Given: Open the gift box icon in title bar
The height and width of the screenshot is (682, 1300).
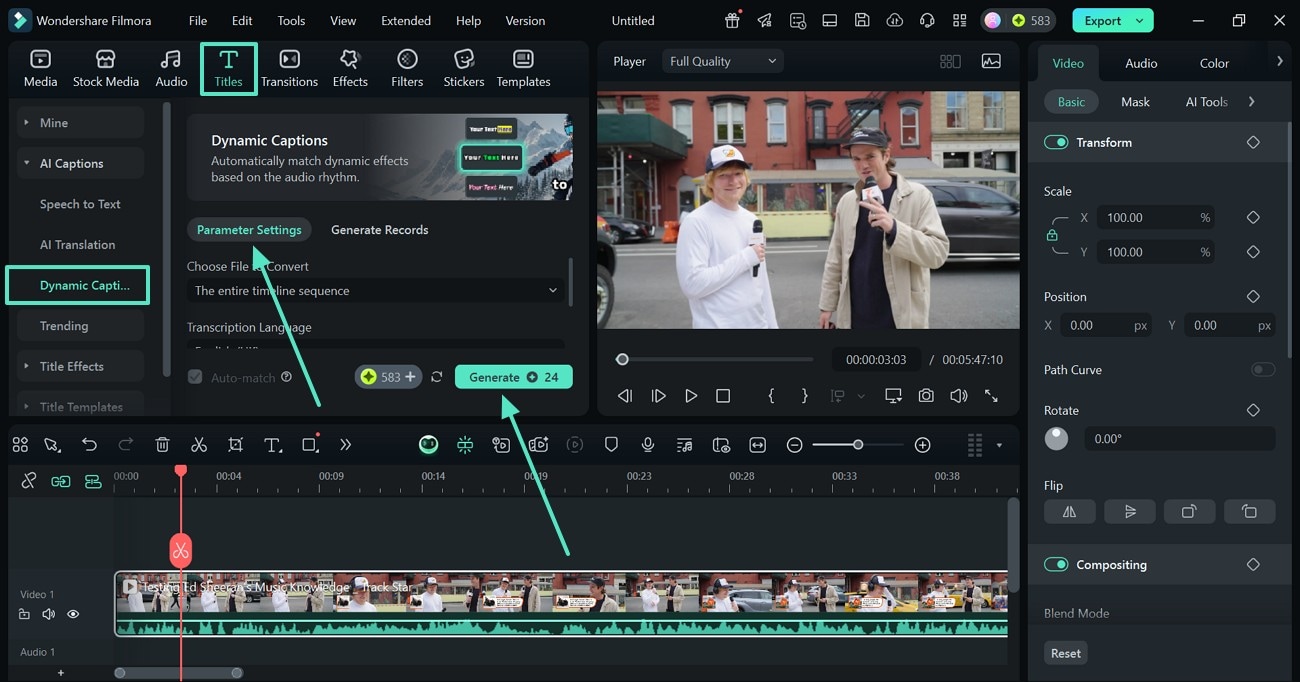Looking at the screenshot, I should (733, 20).
